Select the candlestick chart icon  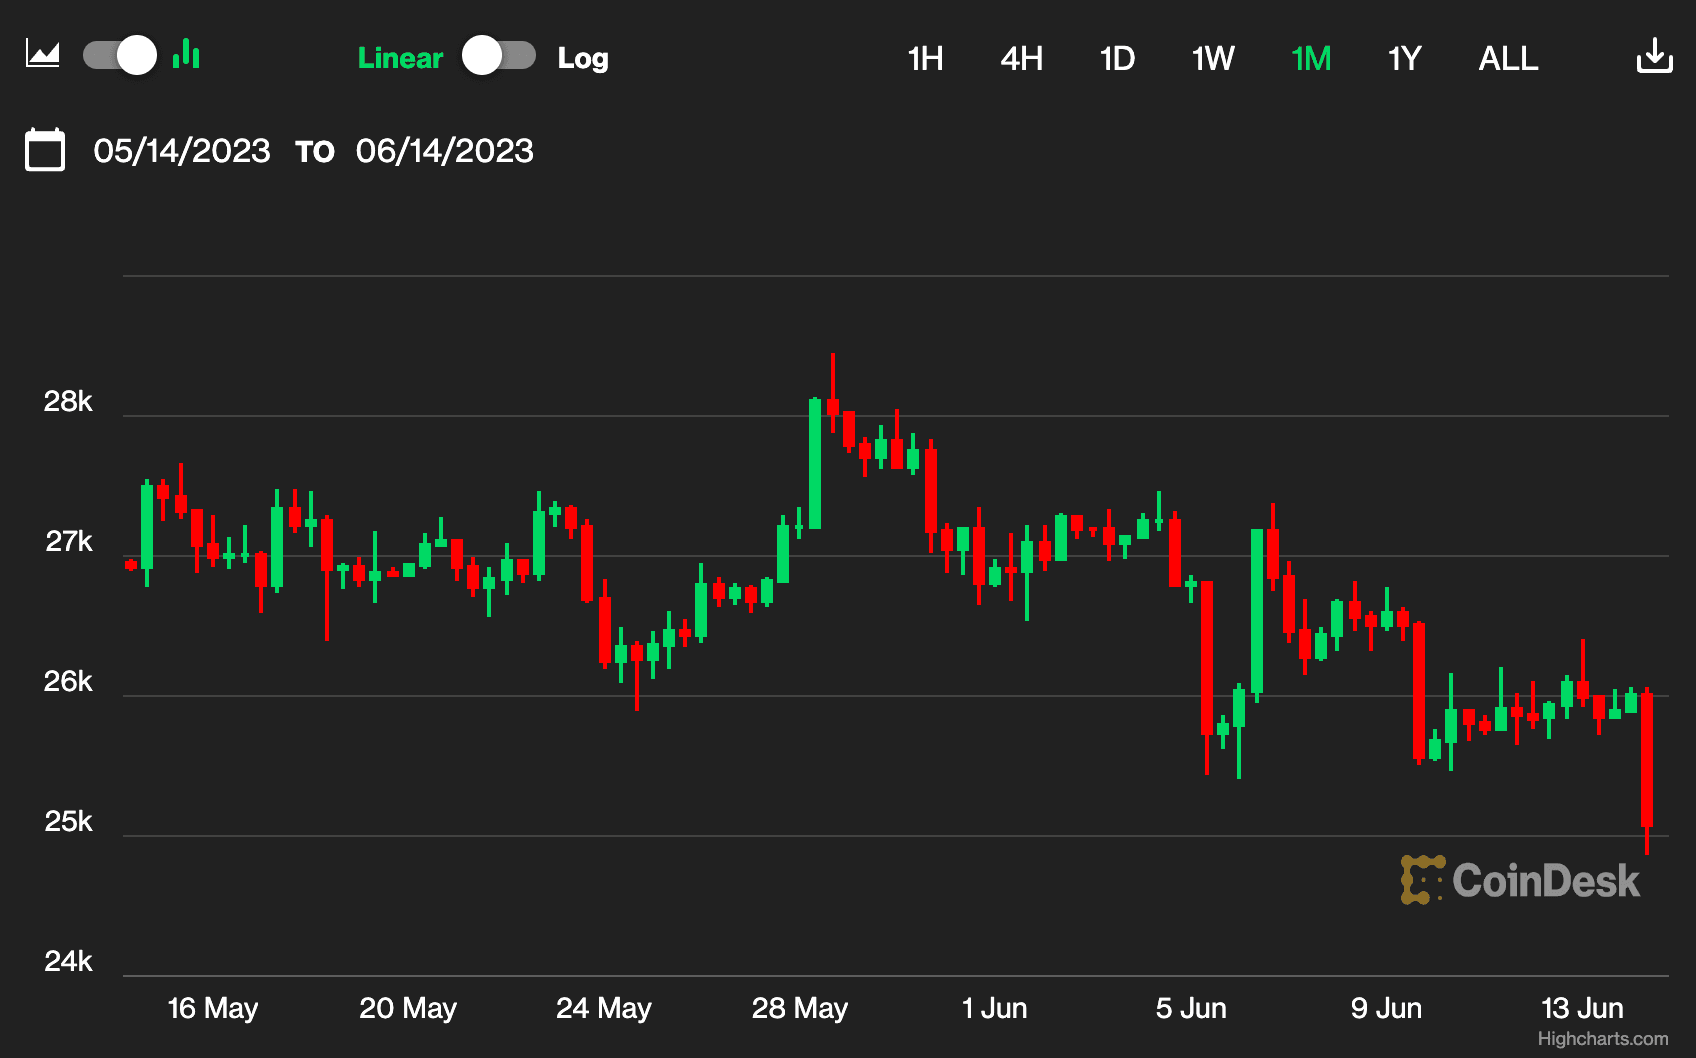click(x=186, y=54)
